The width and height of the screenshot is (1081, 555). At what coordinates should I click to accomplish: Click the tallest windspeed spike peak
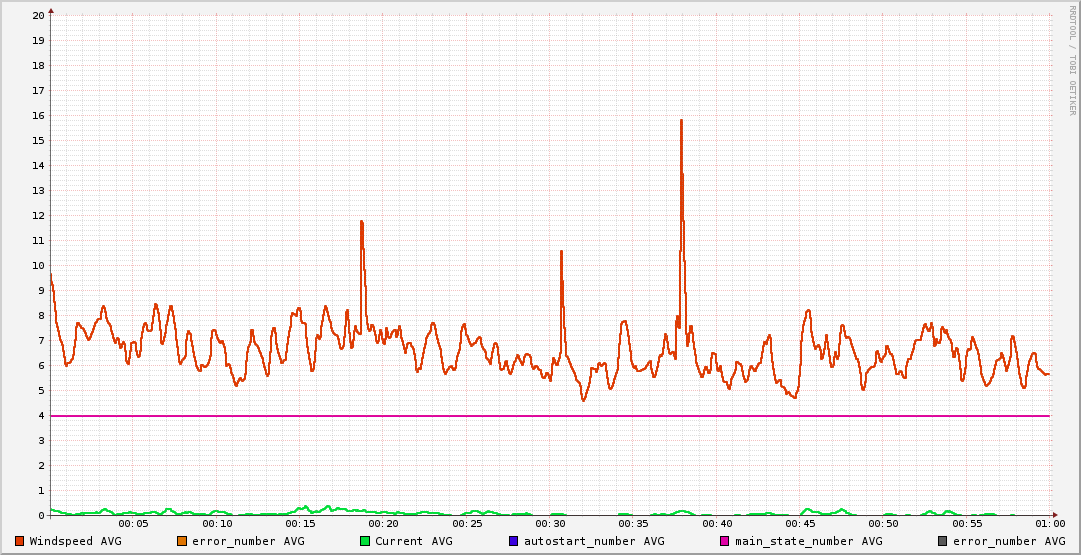[x=681, y=121]
